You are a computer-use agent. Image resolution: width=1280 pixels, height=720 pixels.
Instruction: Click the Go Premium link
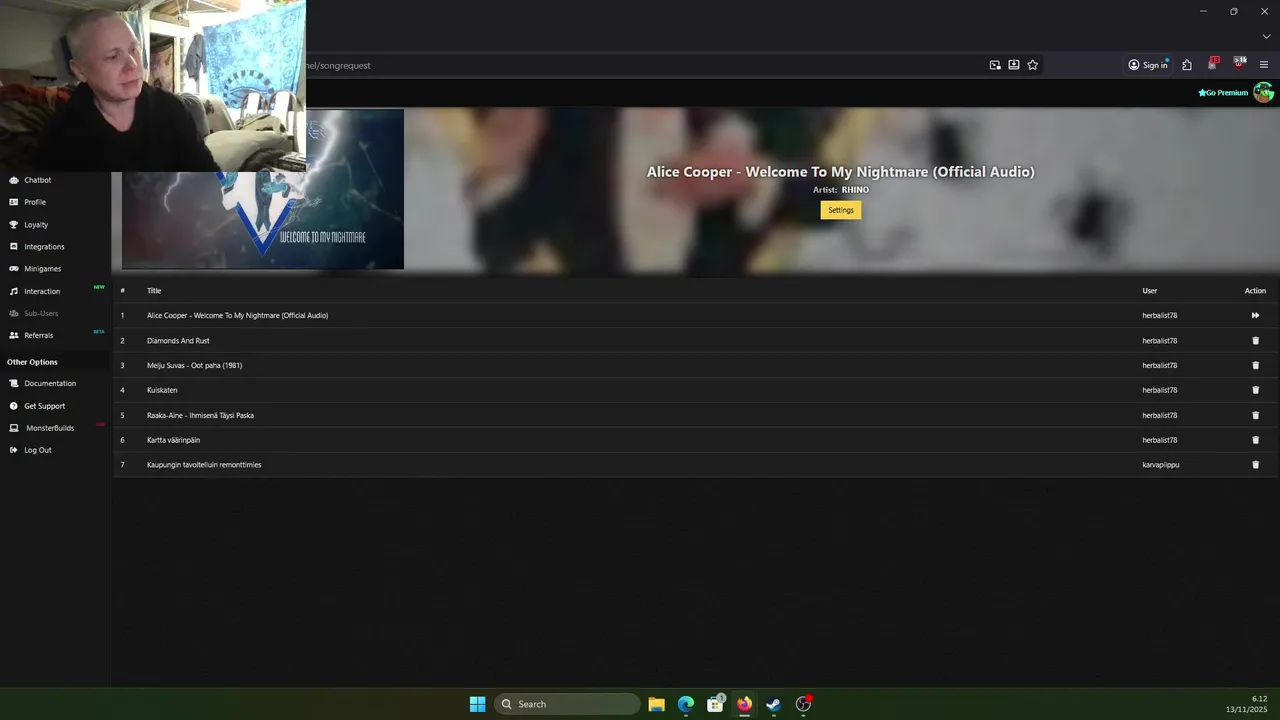pos(1223,93)
